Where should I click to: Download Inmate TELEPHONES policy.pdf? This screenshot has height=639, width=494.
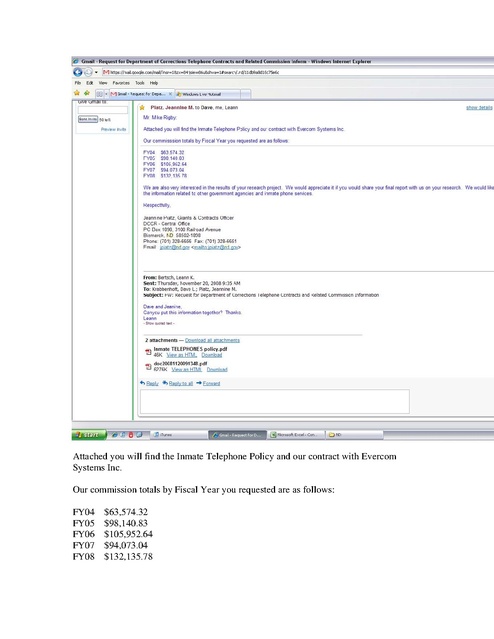[212, 355]
